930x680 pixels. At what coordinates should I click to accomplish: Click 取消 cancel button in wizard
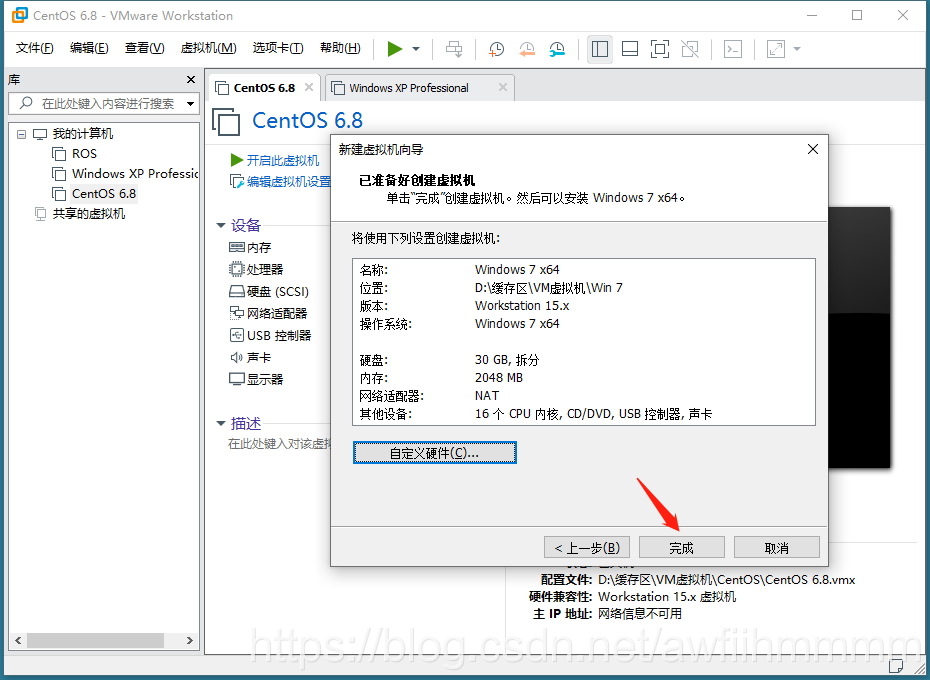pos(776,548)
